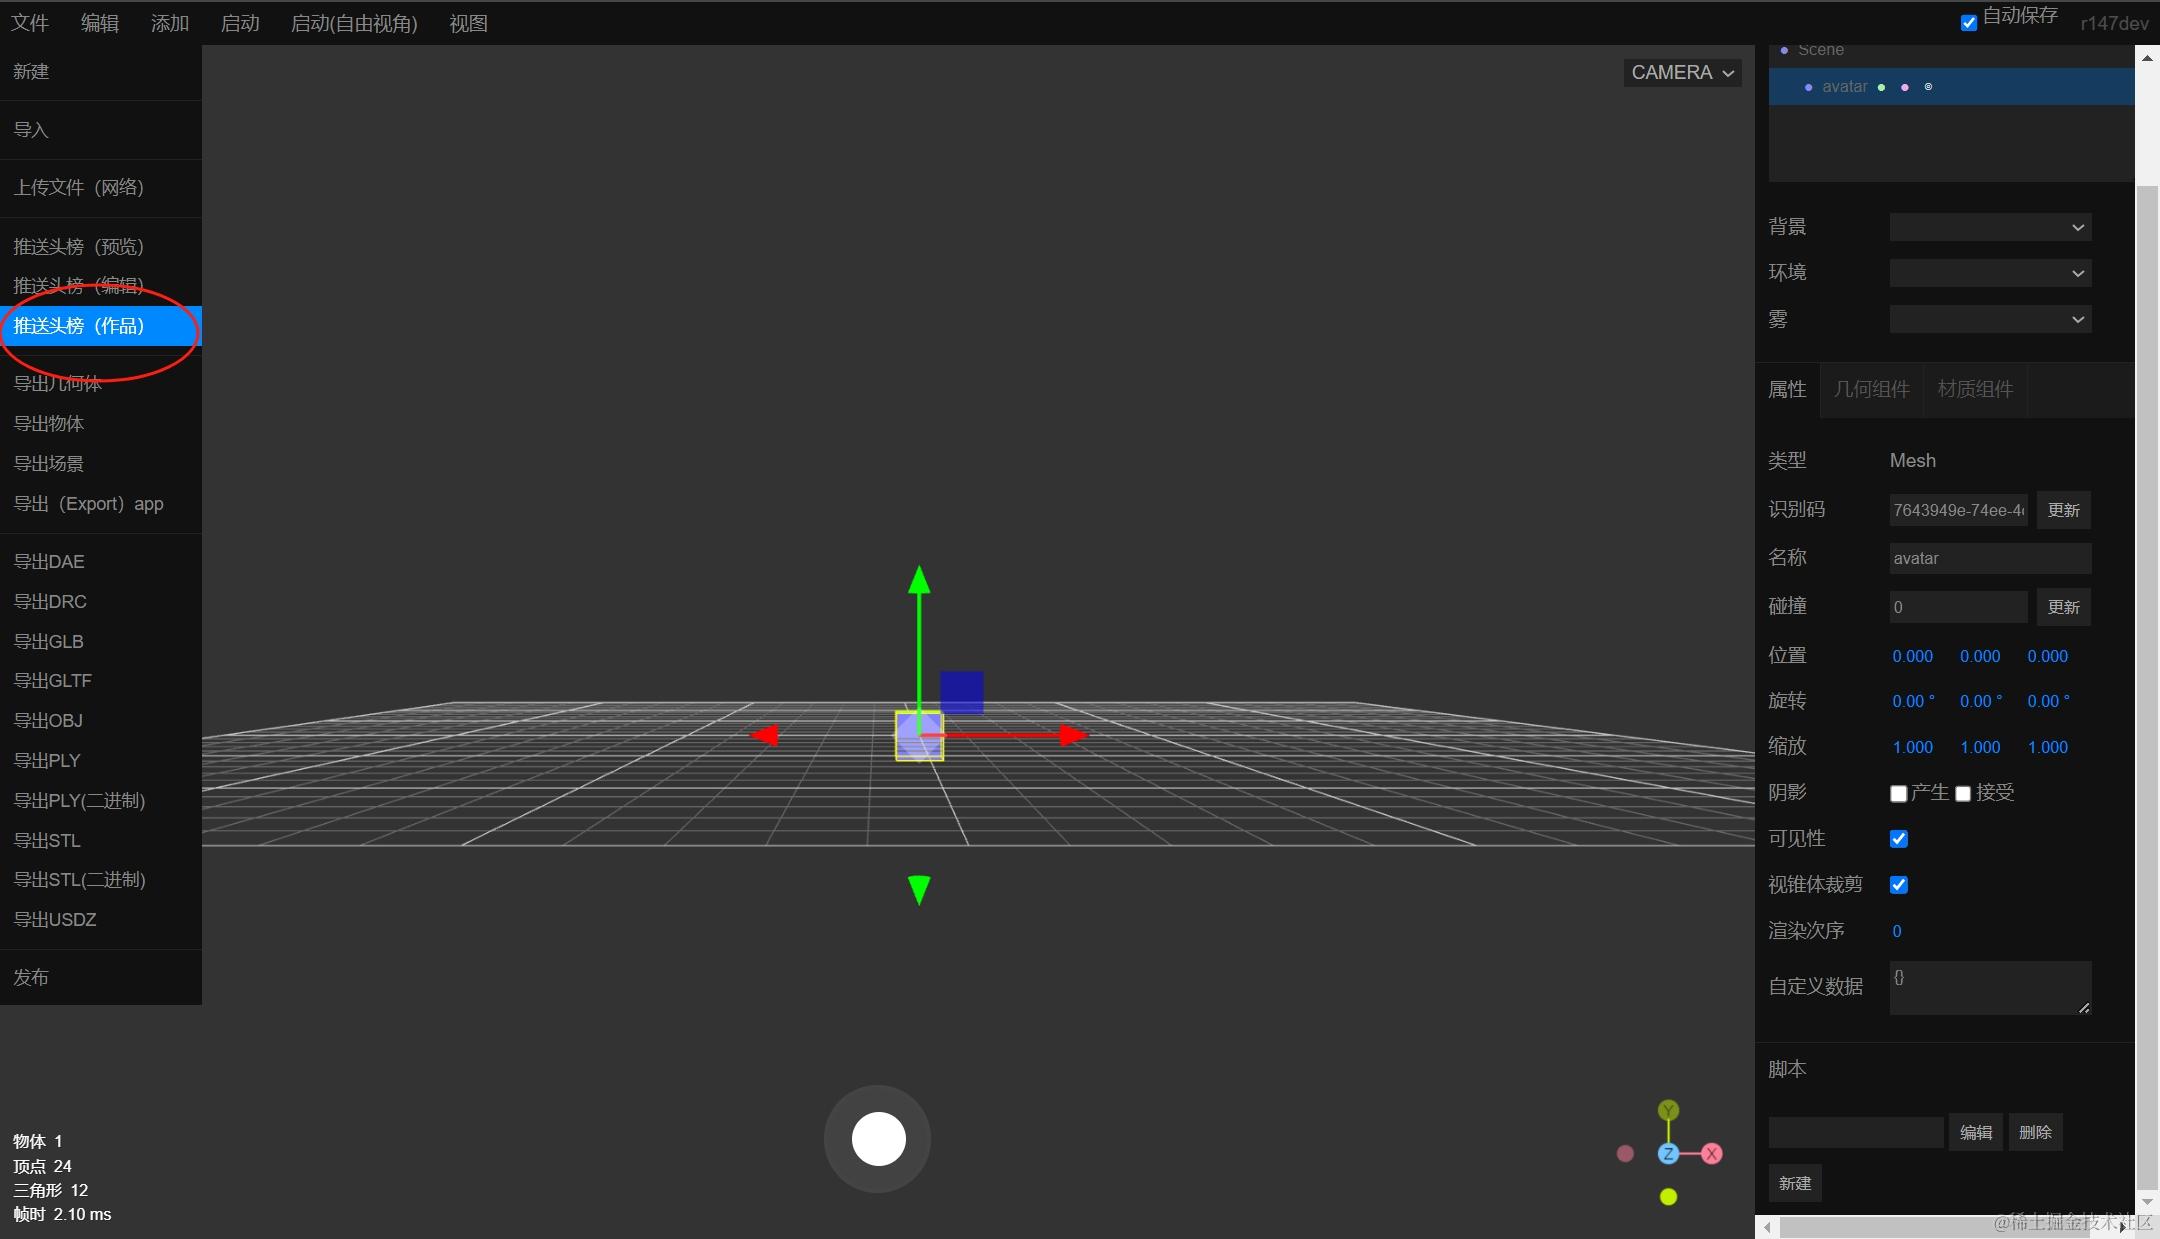Select avatar item in Scene outliner

click(x=1844, y=87)
